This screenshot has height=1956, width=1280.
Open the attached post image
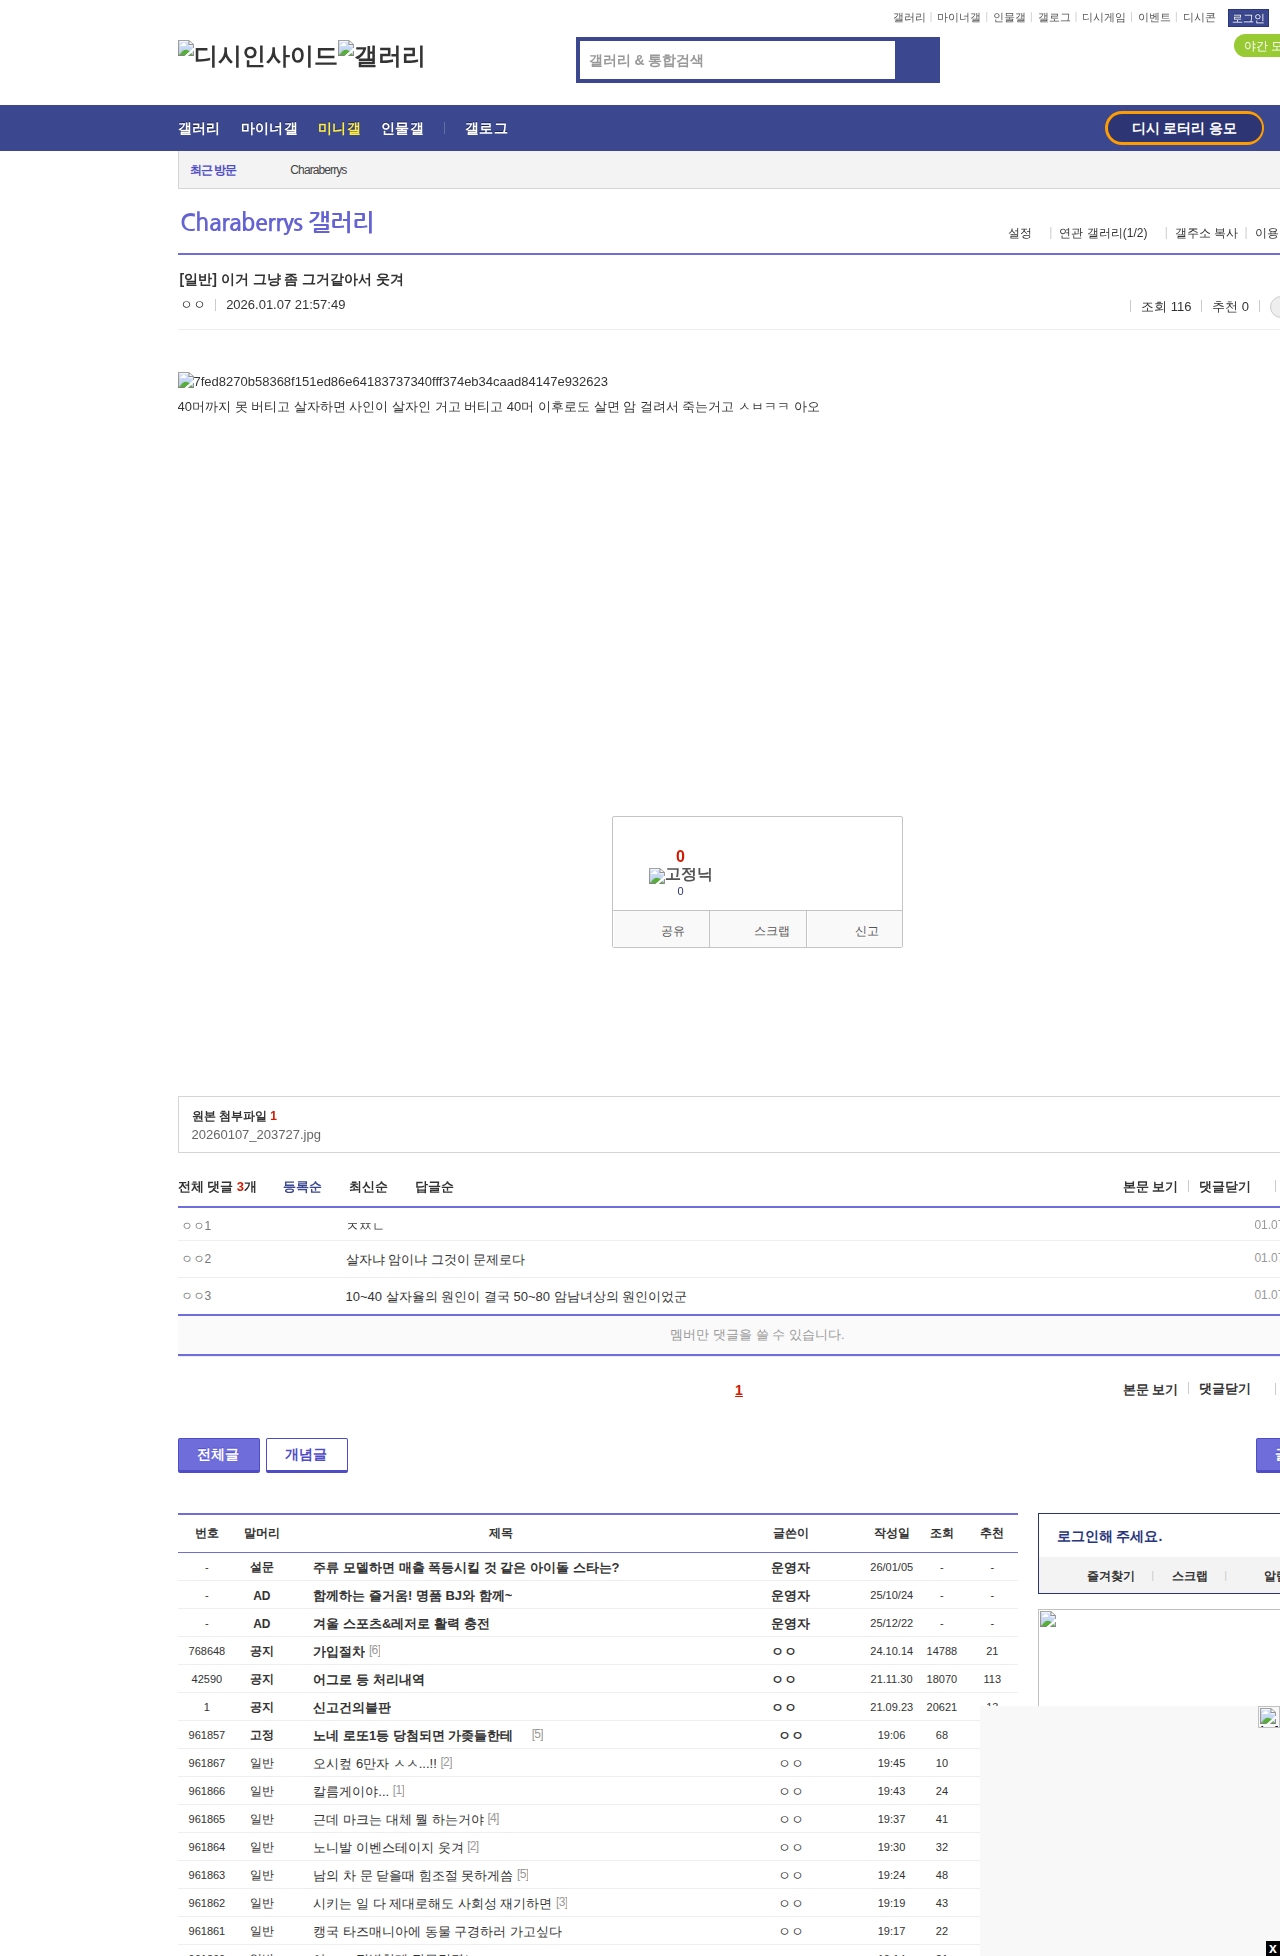392,382
